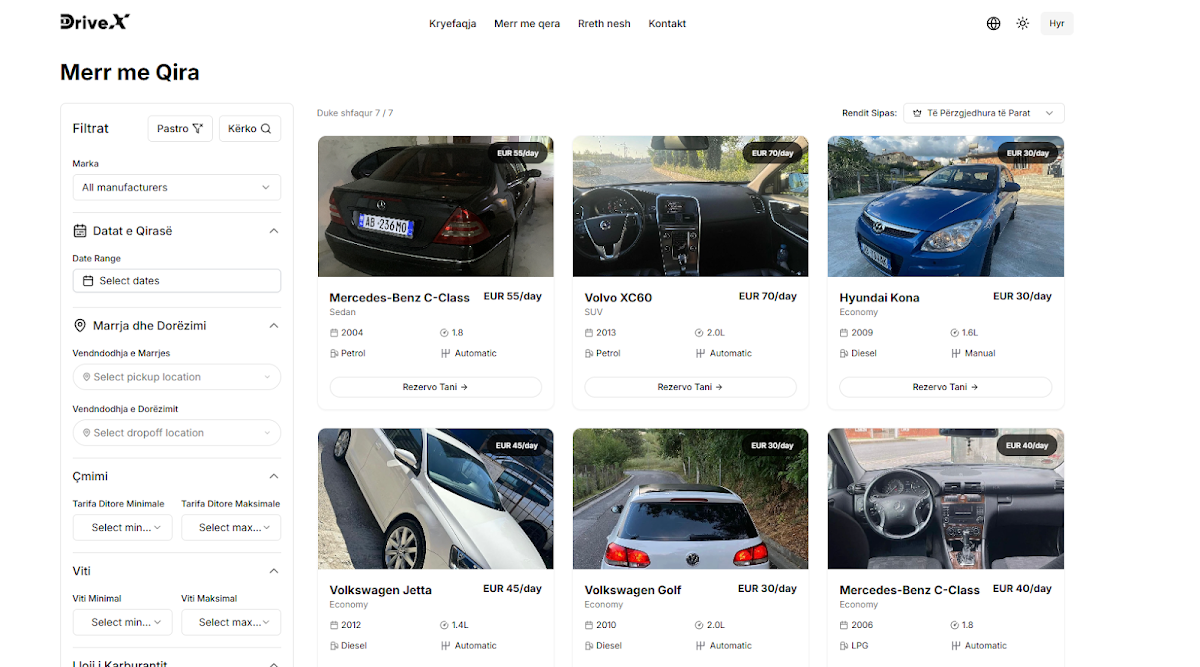Click the engine gauge icon next to 1.8 on Mercedes EUR 55/day
Viewport: 1200px width, 667px height.
tap(444, 333)
